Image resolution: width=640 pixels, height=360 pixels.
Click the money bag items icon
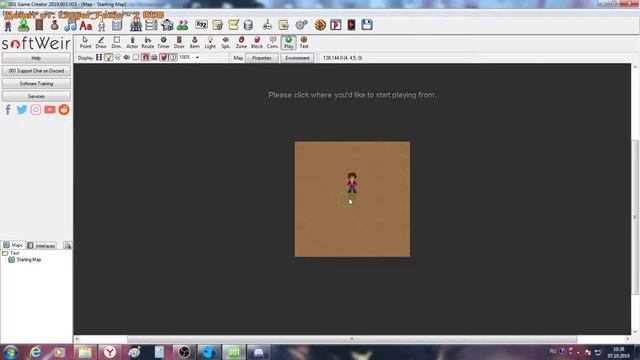tap(55, 25)
